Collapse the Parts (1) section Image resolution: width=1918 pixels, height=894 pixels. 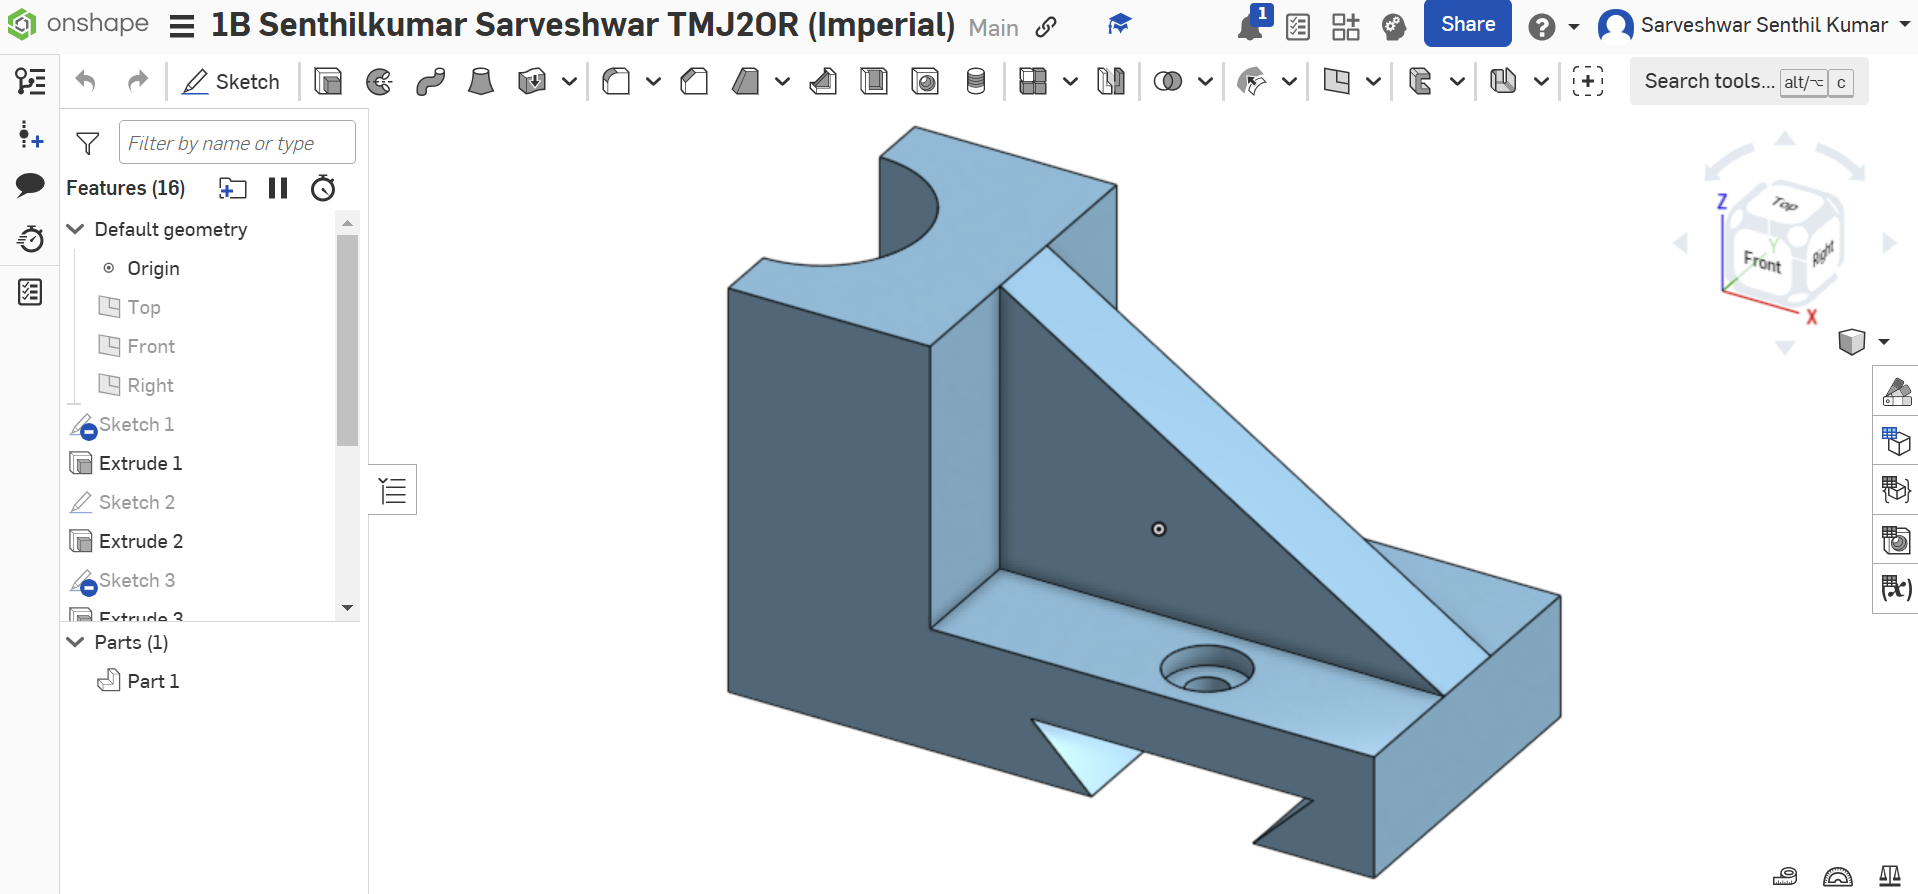[x=75, y=642]
